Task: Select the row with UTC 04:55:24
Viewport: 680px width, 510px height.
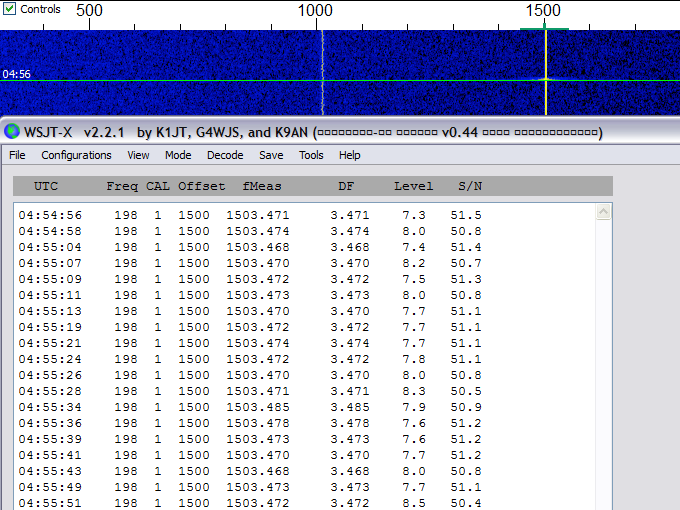Action: pos(250,359)
